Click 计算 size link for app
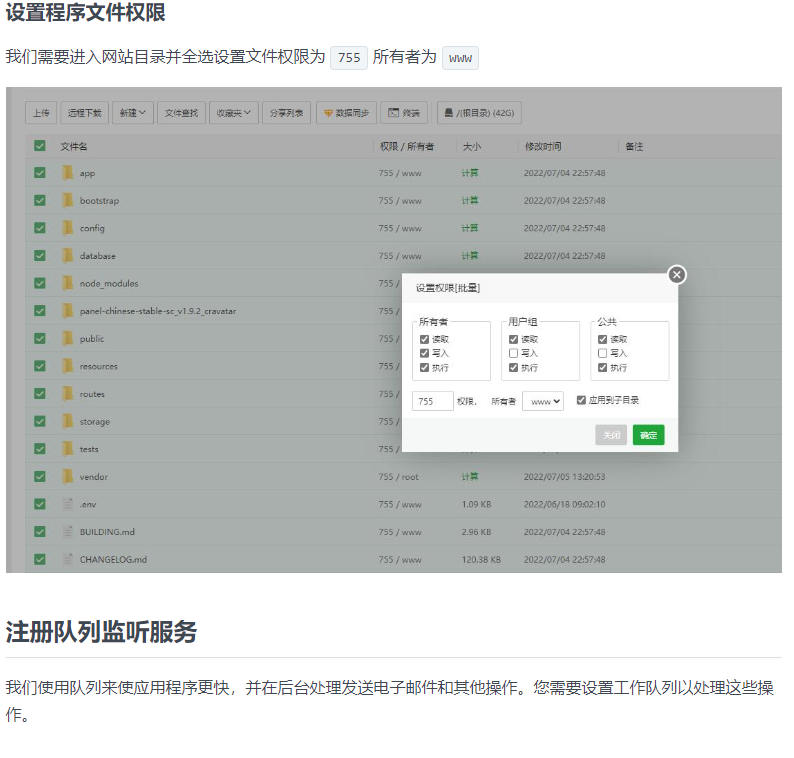The image size is (794, 758). tap(469, 173)
